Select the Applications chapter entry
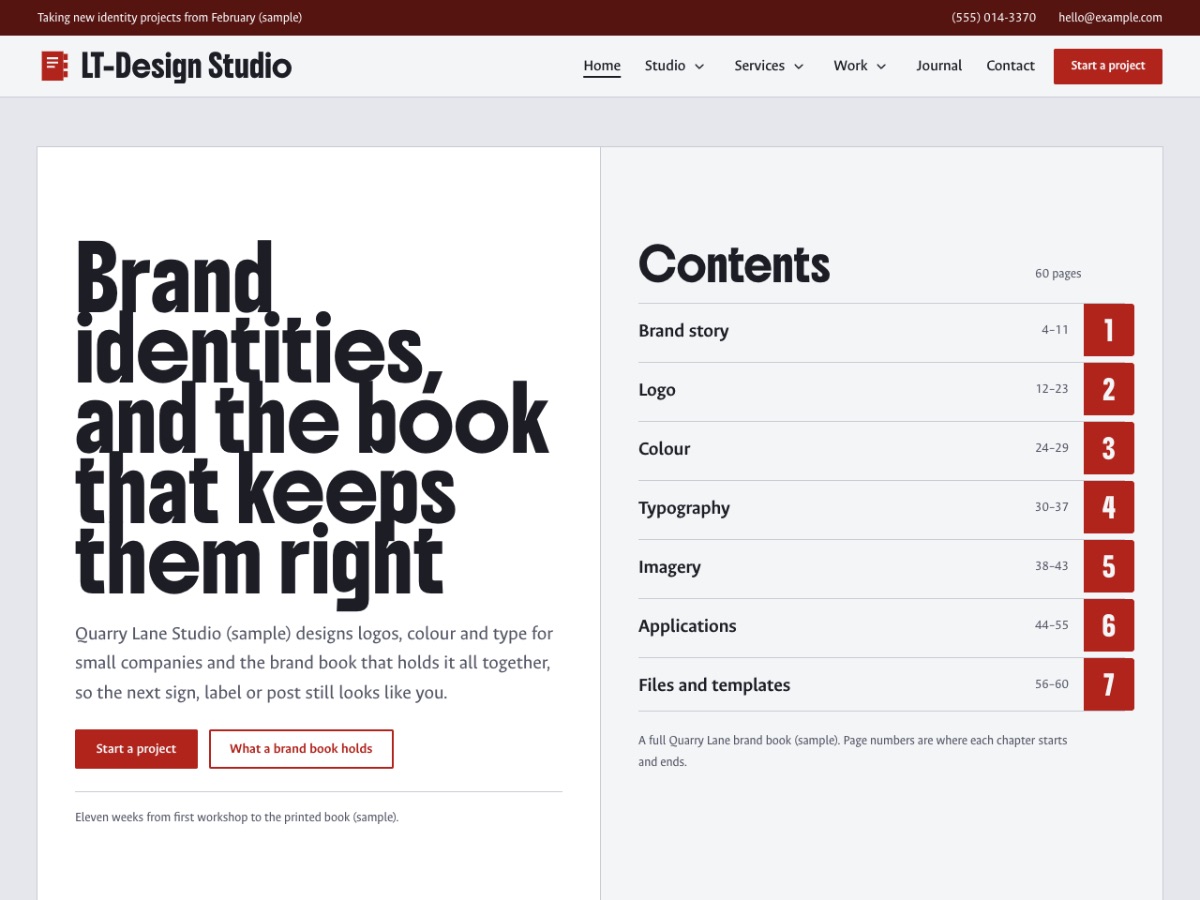 pos(860,625)
